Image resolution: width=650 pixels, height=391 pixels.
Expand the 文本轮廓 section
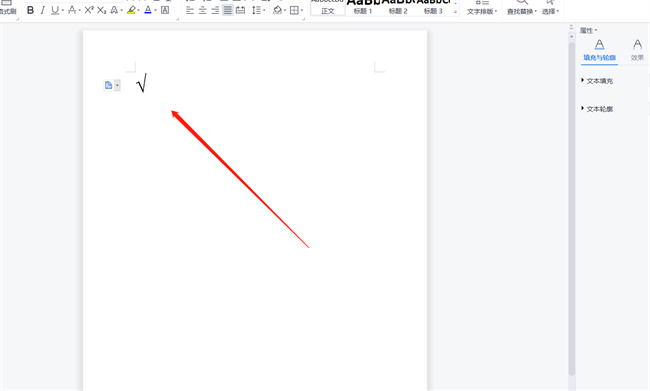coord(597,109)
